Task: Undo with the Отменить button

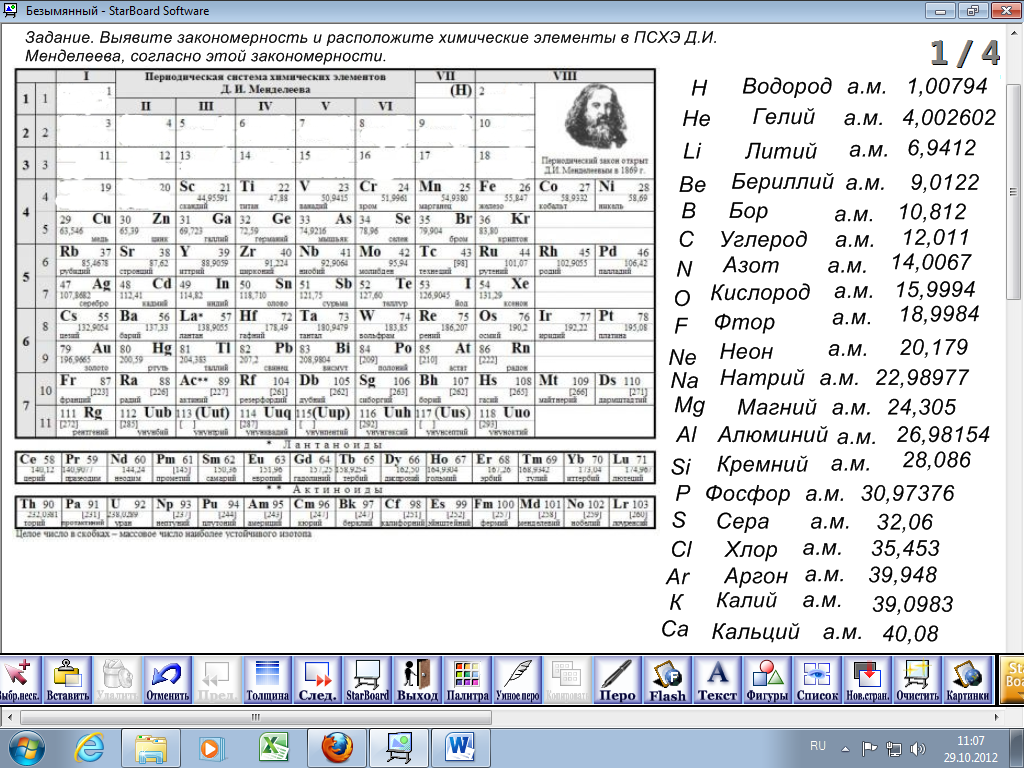Action: coord(168,680)
